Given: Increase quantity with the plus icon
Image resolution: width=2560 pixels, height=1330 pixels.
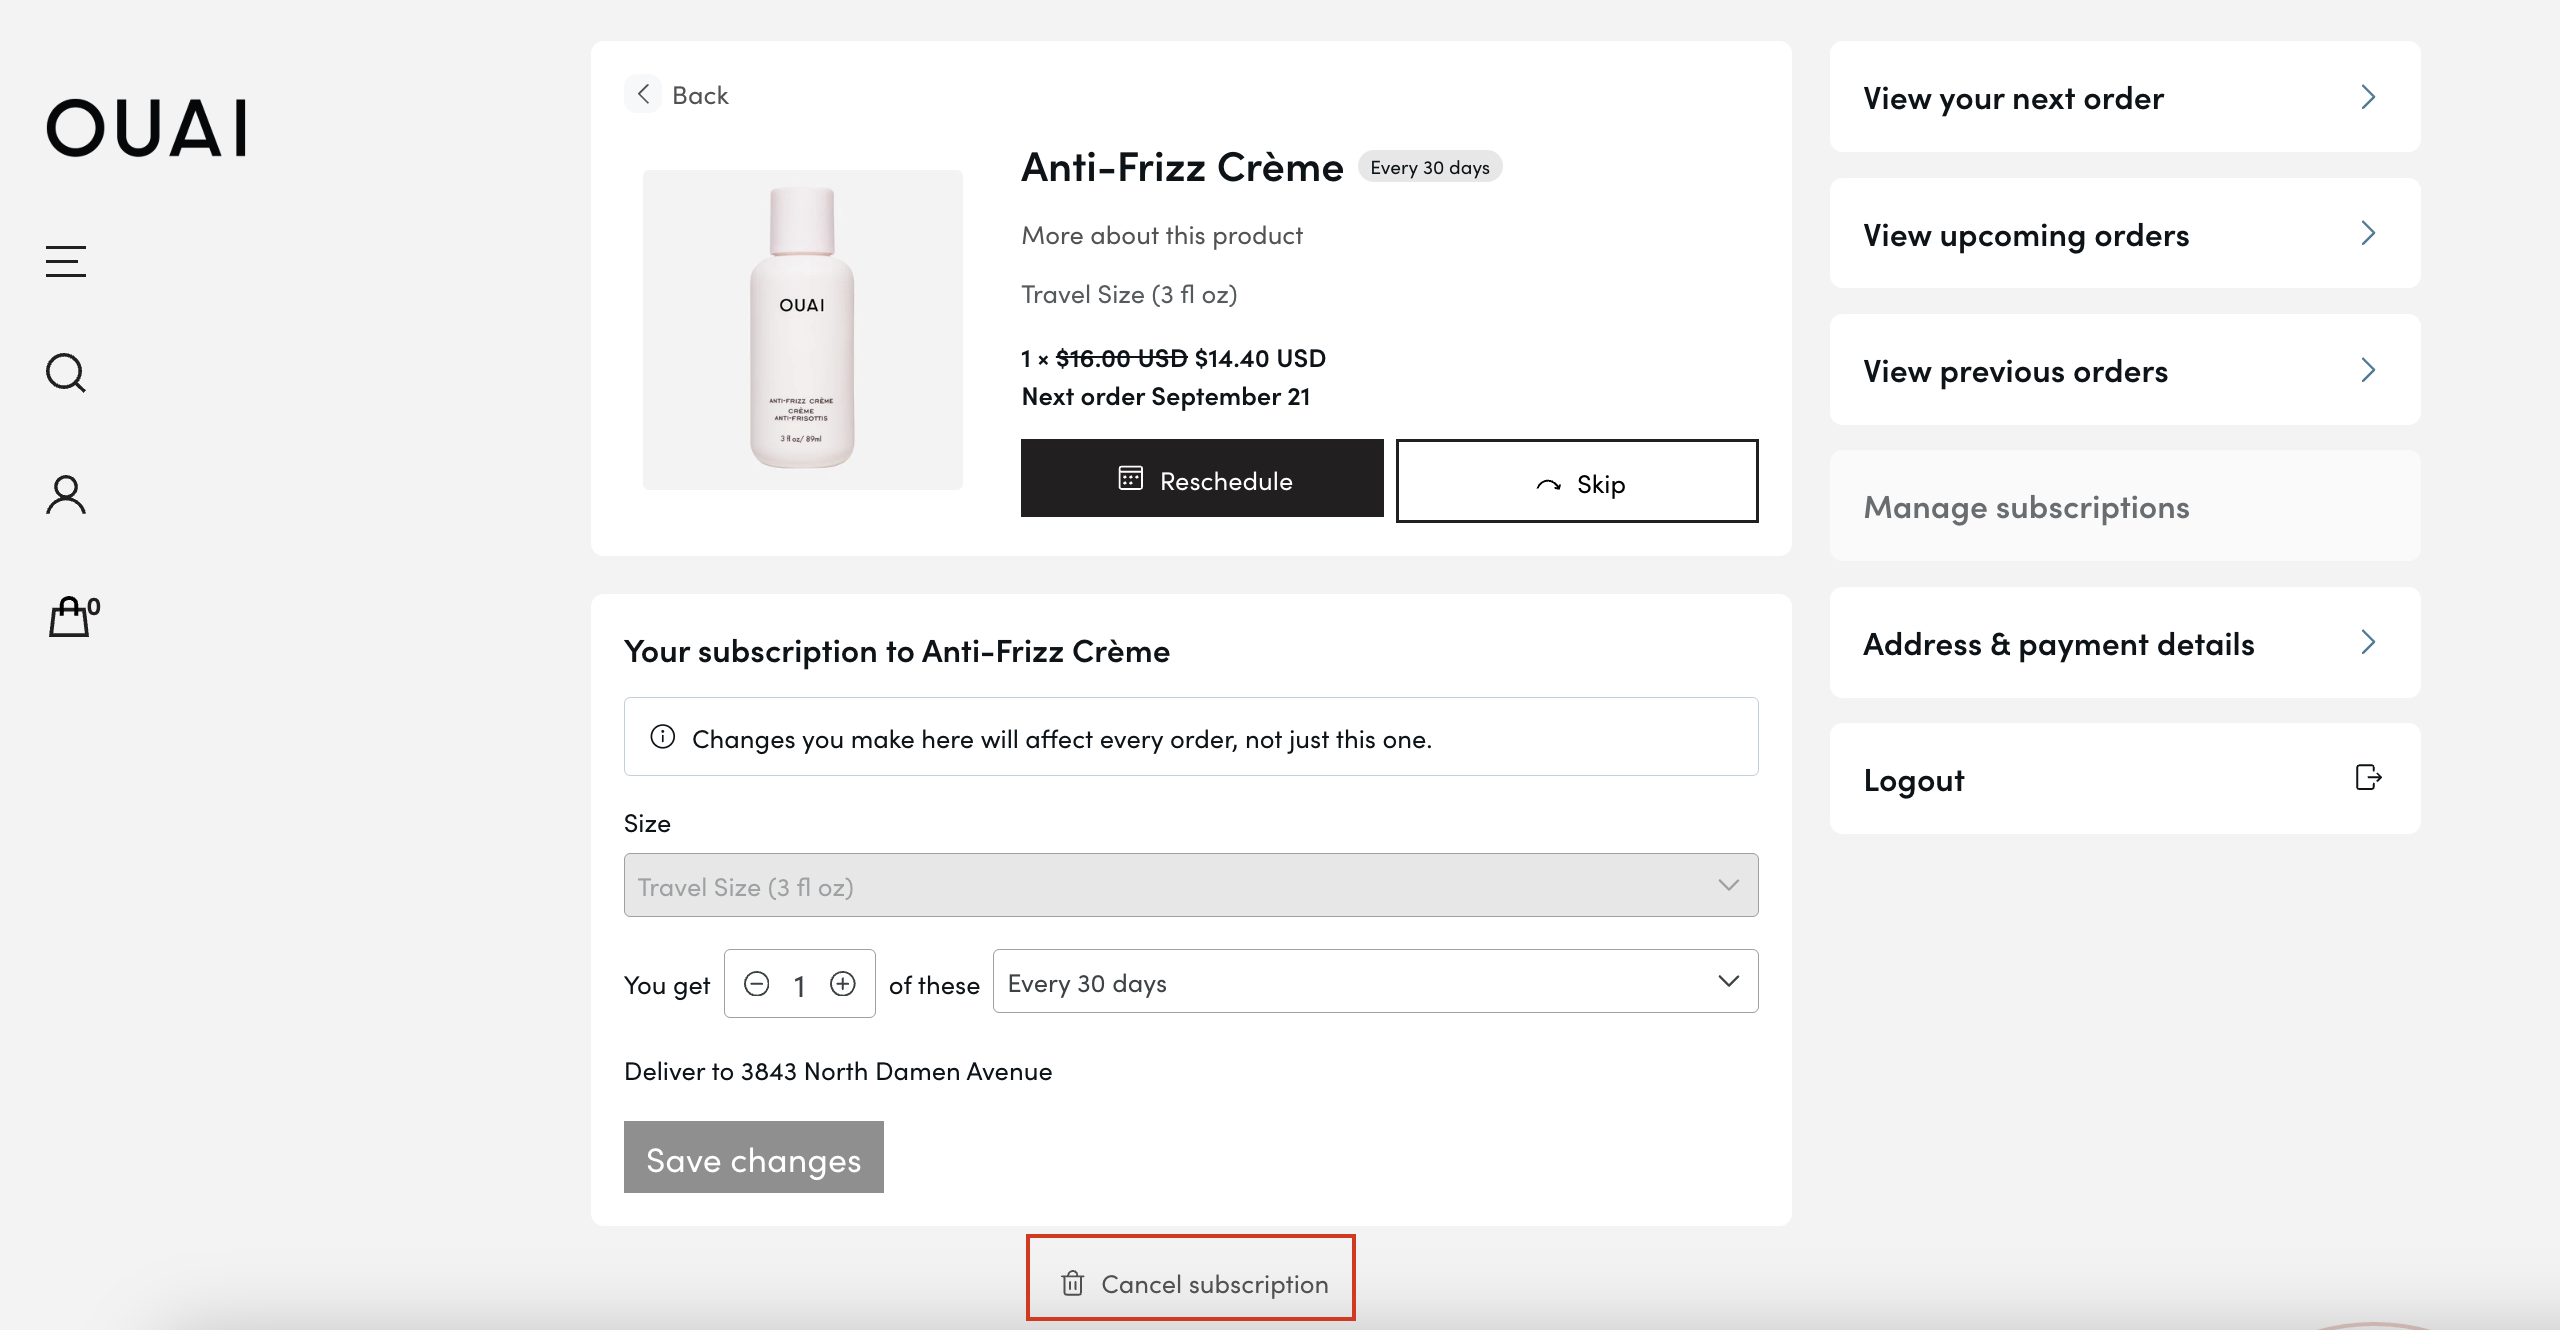Looking at the screenshot, I should 843,984.
